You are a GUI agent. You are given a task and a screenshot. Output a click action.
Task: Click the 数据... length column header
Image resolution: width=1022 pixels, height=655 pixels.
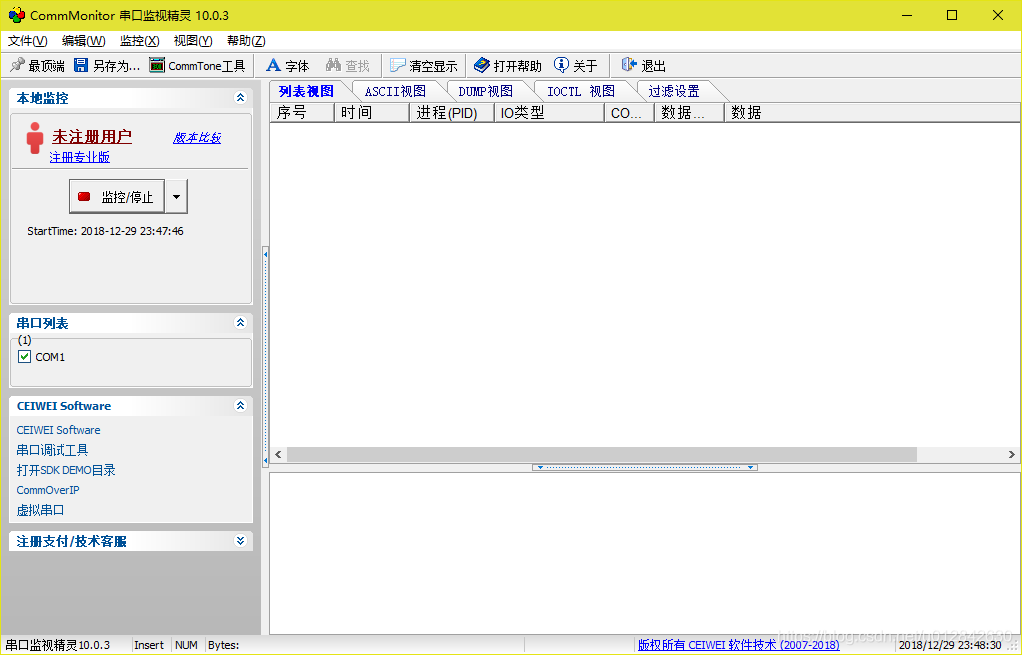pyautogui.click(x=690, y=113)
